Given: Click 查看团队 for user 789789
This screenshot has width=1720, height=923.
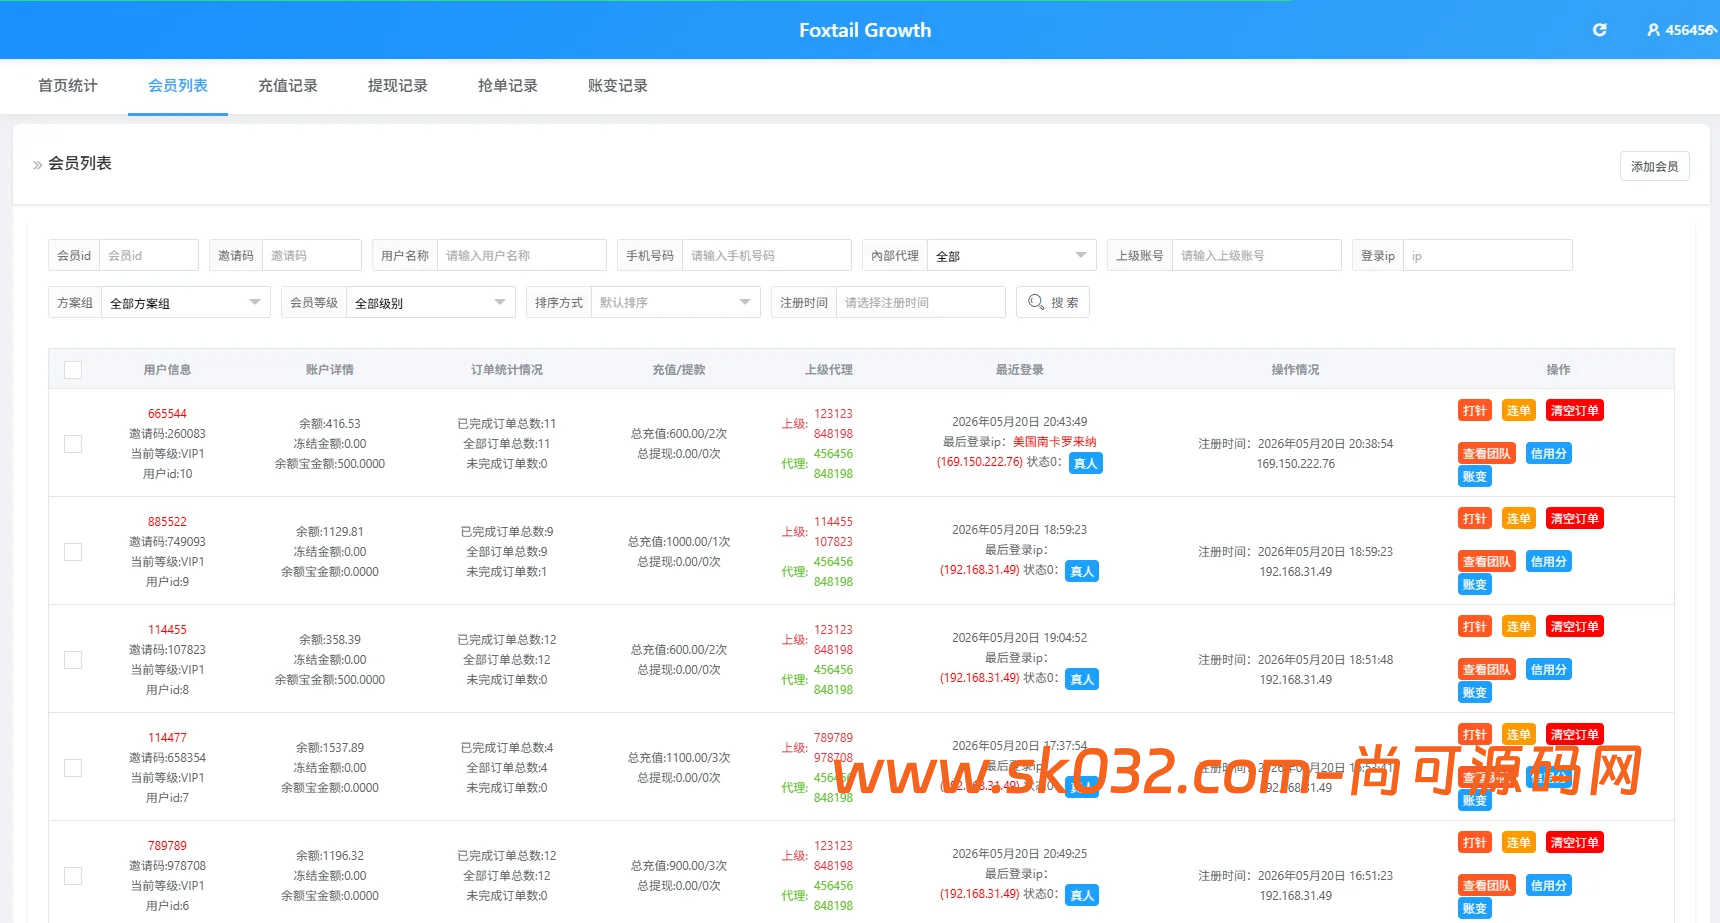Looking at the screenshot, I should tap(1486, 886).
